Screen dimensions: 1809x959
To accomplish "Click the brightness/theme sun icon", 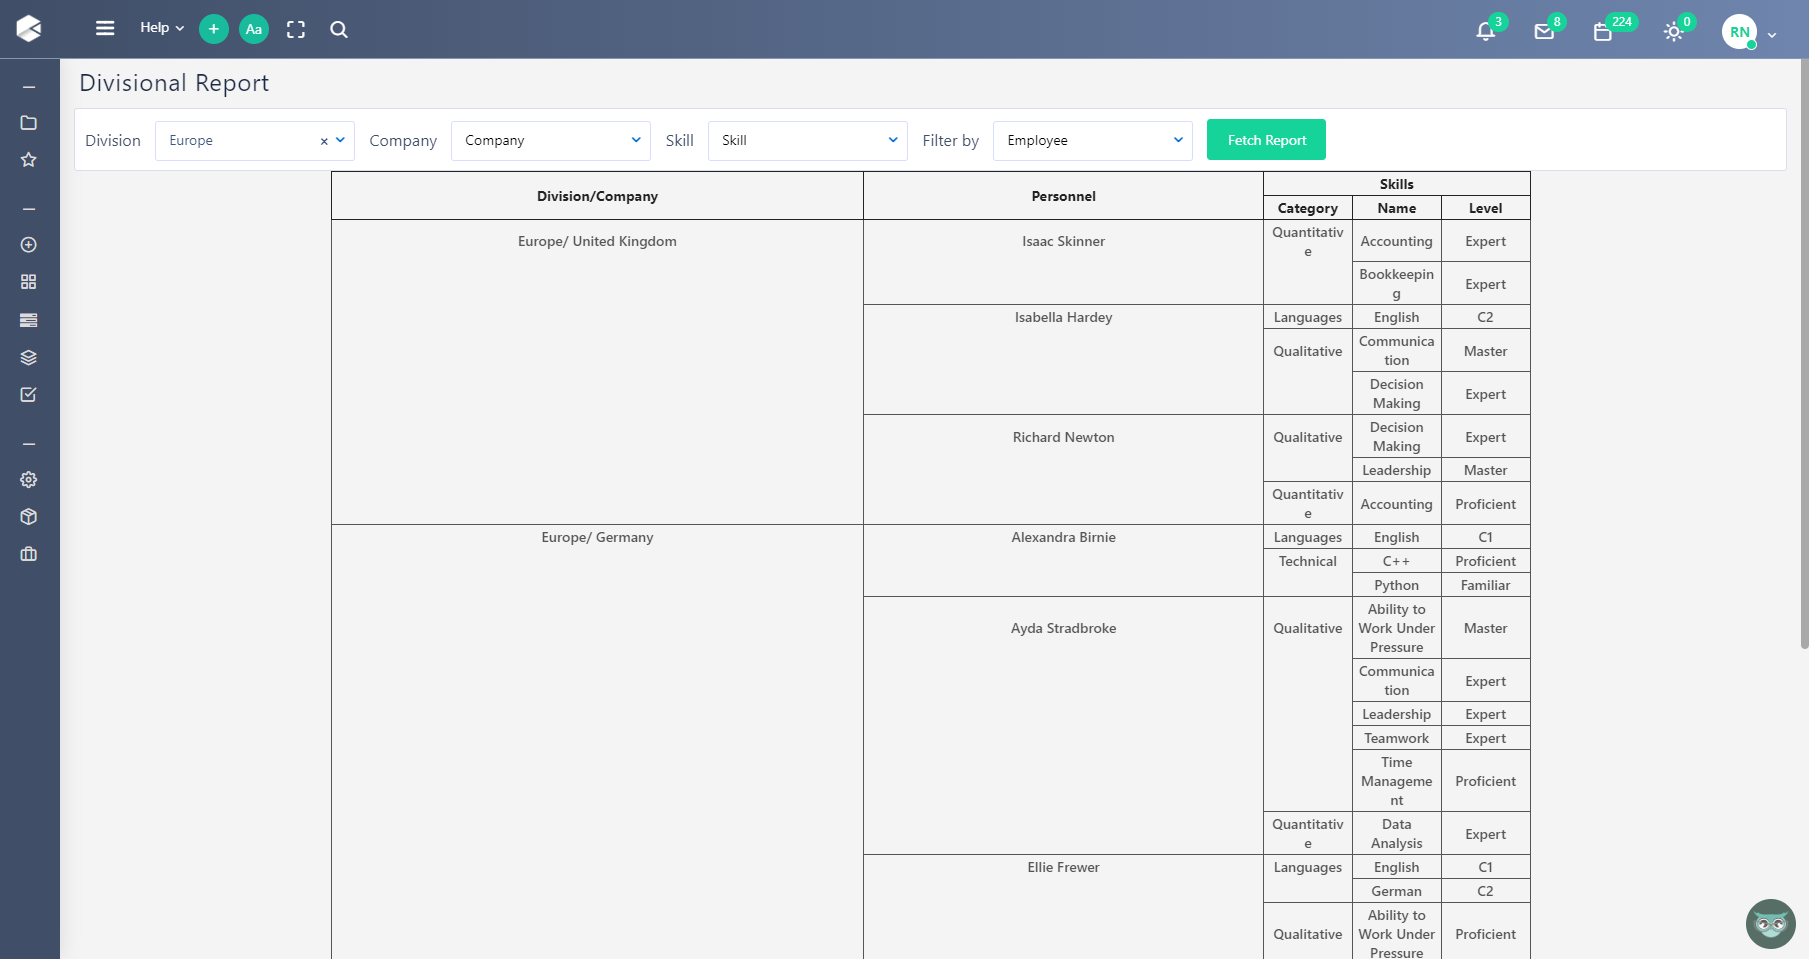I will (x=1673, y=32).
